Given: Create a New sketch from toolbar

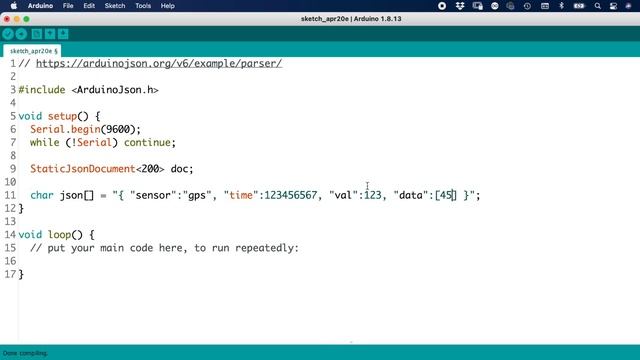Looking at the screenshot, I should (36, 34).
